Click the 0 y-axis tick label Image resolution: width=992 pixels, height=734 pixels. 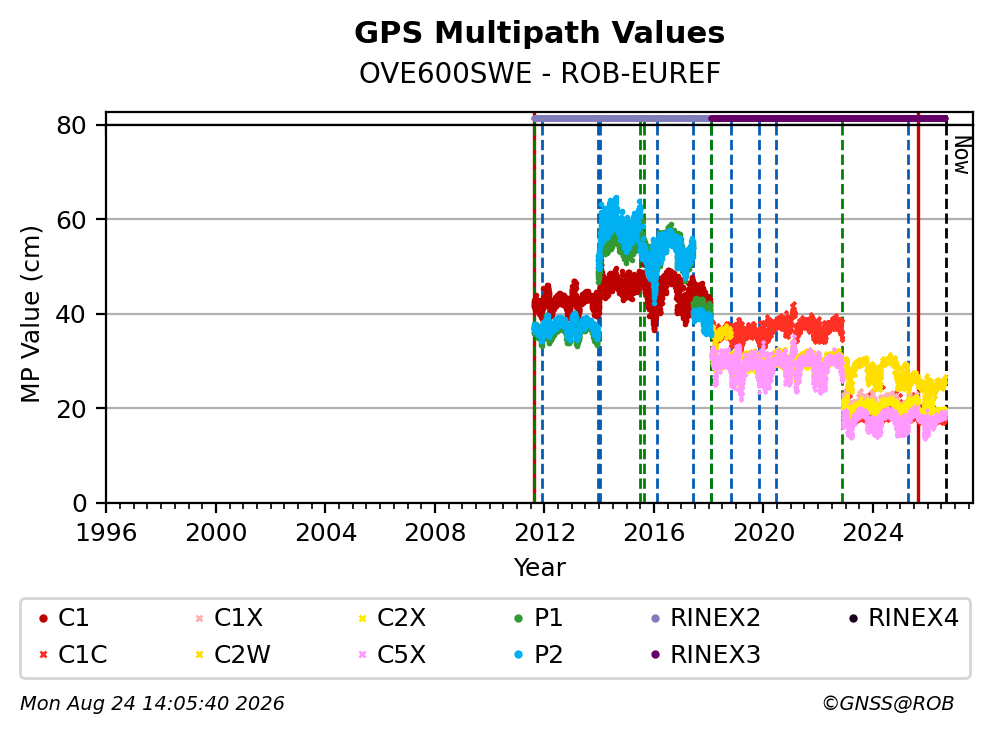(79, 504)
